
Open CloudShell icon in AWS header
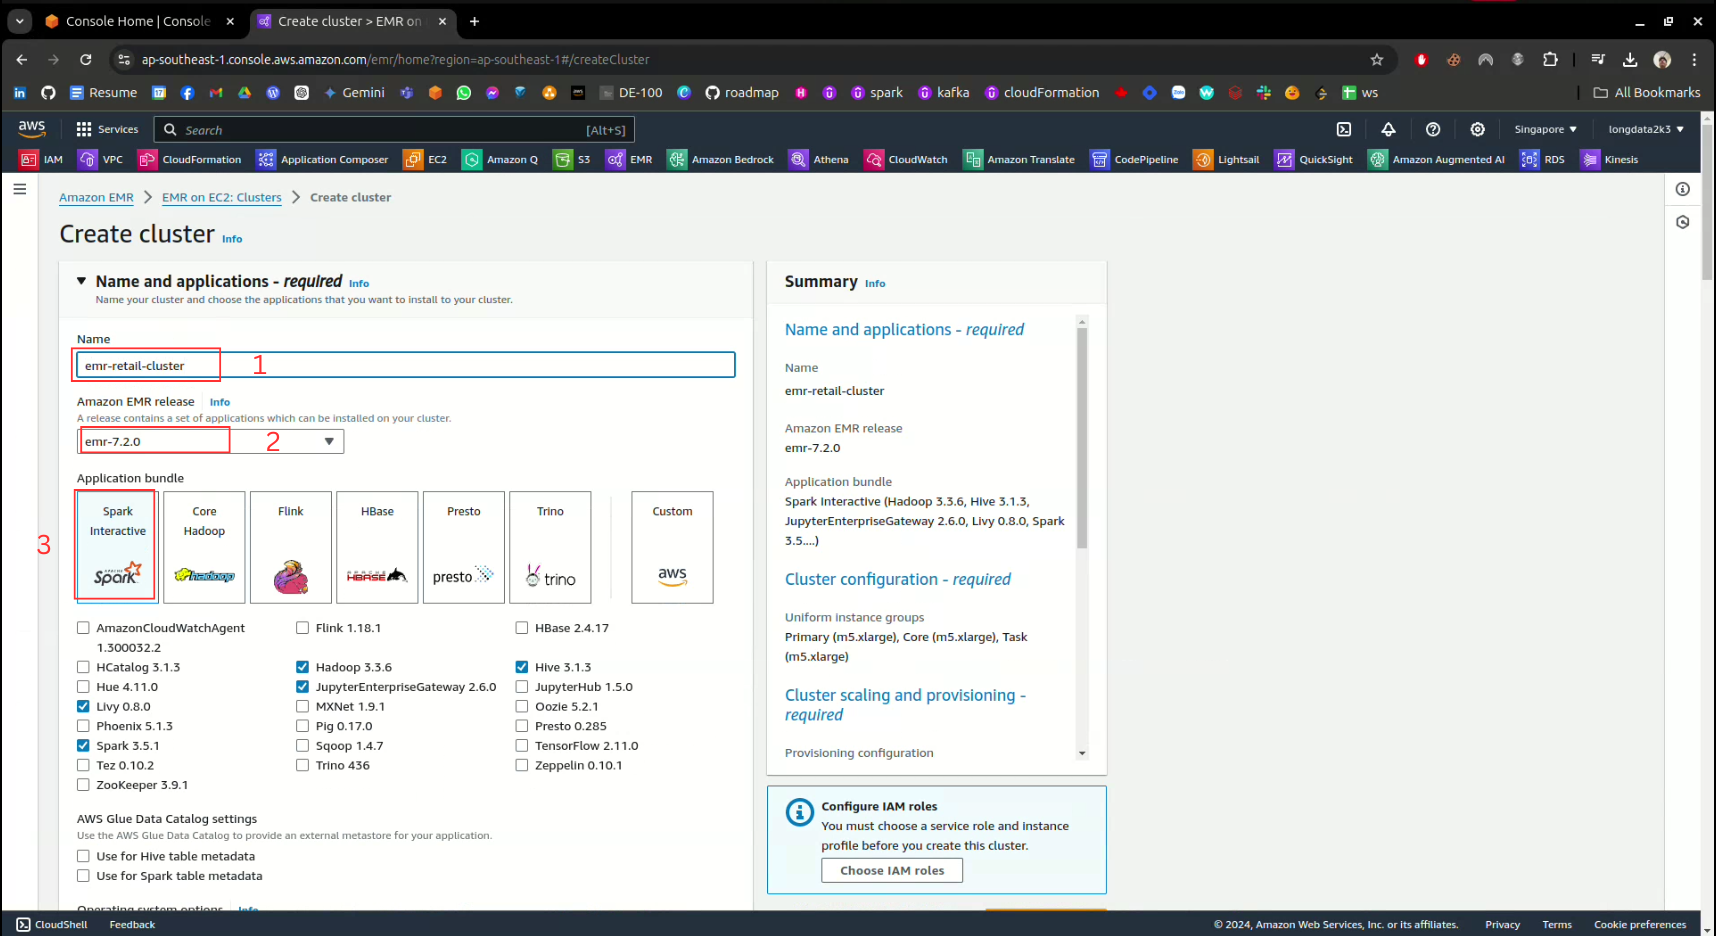(1344, 129)
